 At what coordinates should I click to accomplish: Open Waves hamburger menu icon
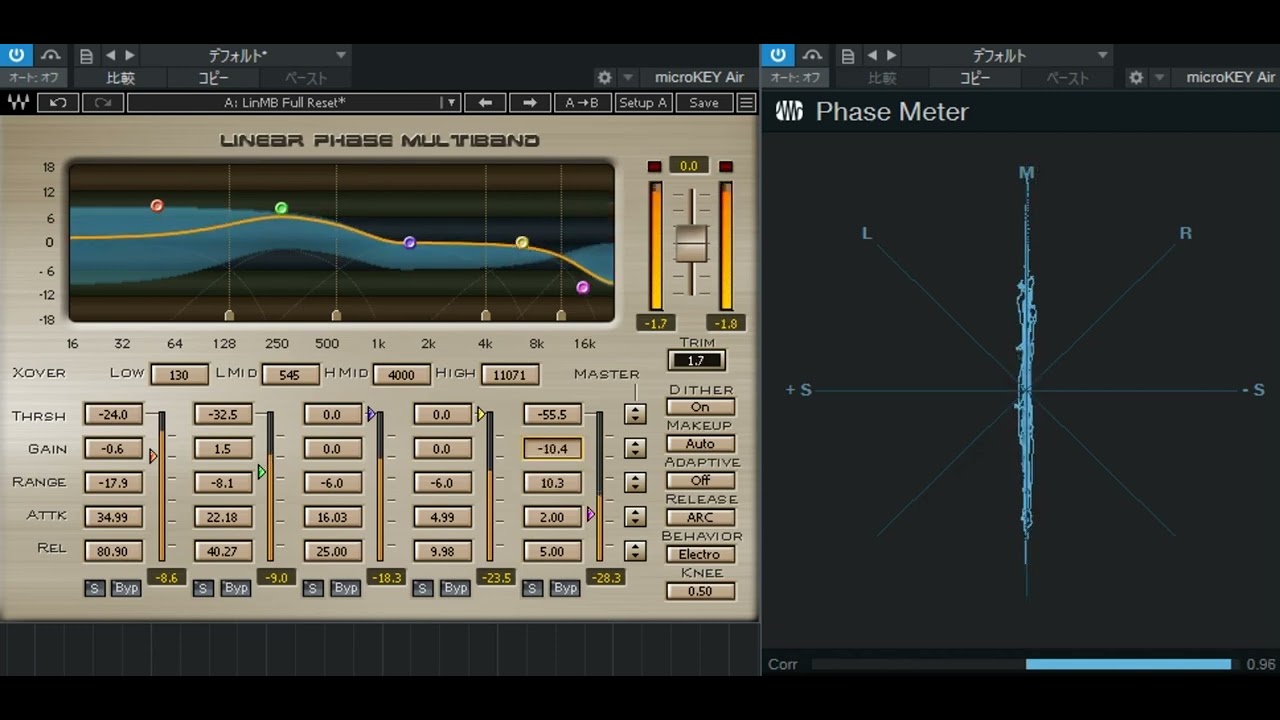[x=746, y=102]
